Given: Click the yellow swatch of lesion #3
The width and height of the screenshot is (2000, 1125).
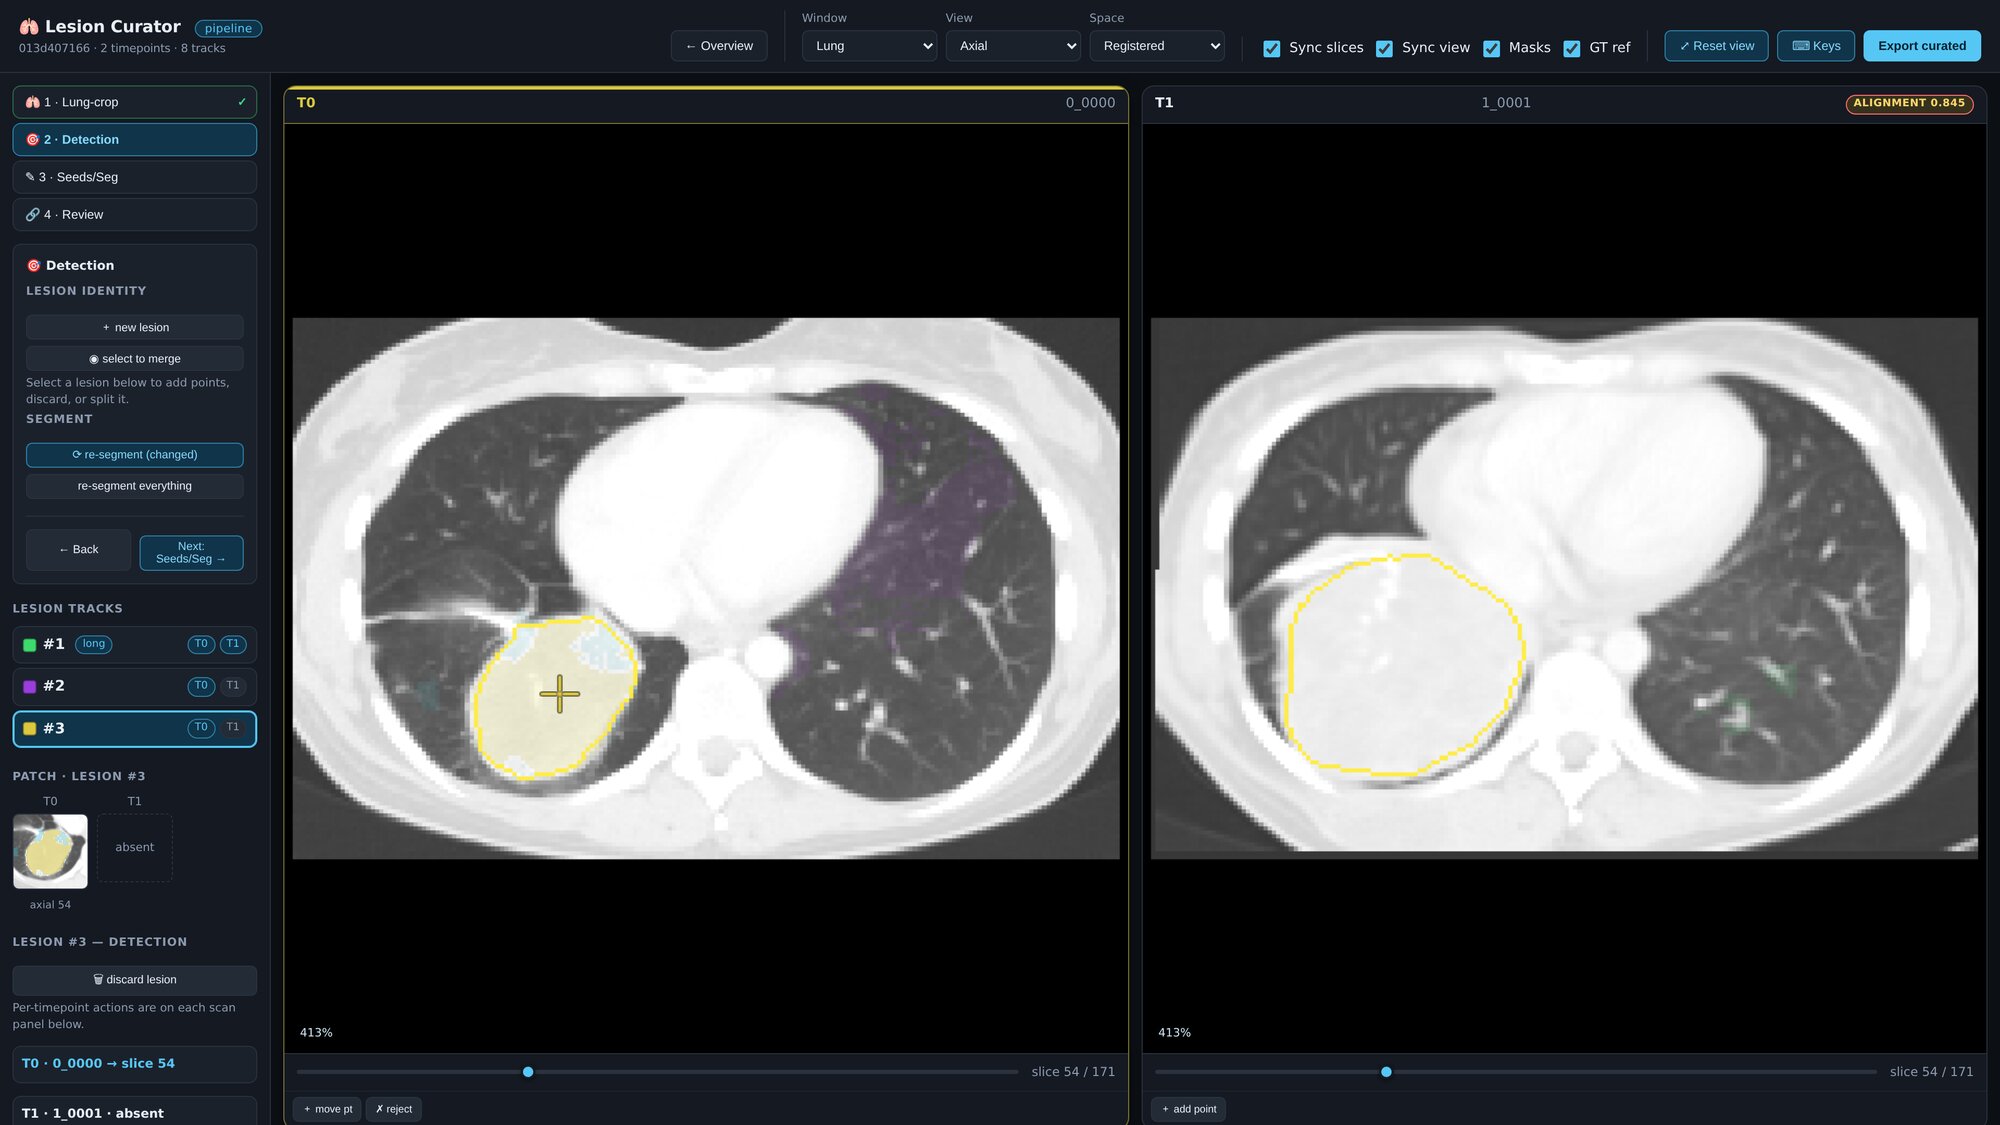Looking at the screenshot, I should pos(30,729).
